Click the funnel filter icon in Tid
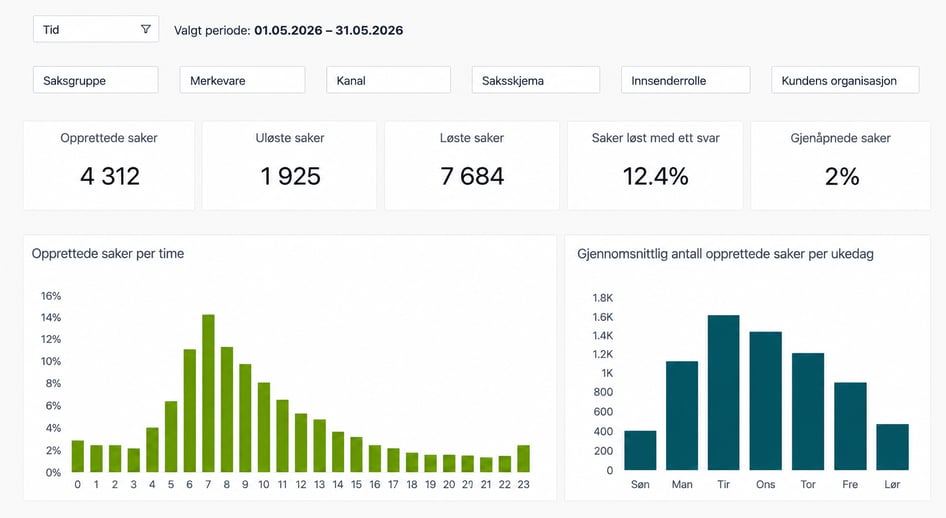Screen dimensions: 946x518 (145, 29)
